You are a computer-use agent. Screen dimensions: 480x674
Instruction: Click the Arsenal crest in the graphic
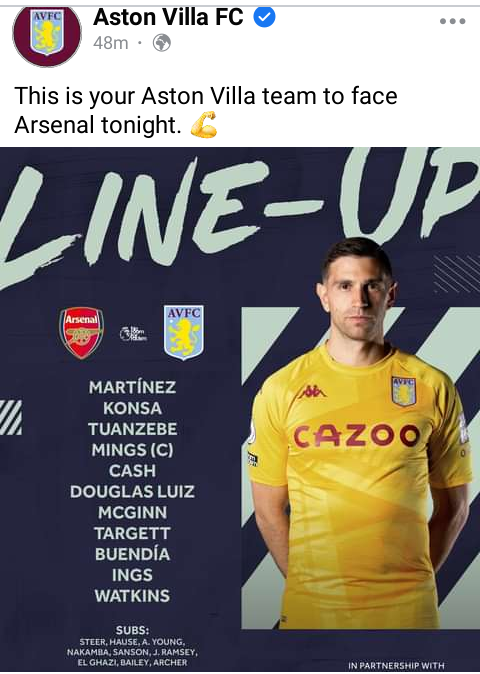82,333
